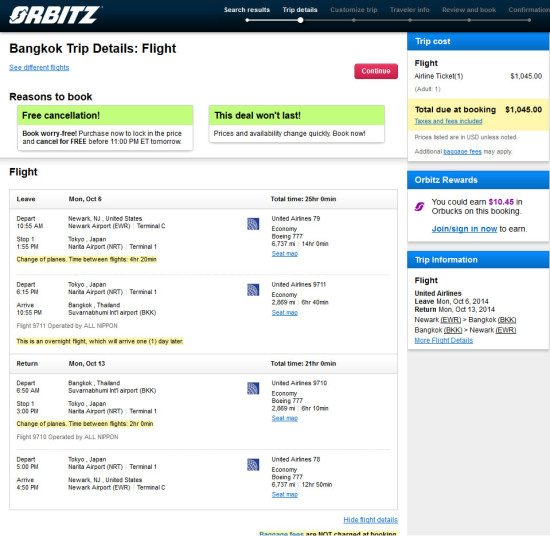Open Seat map for United Airlines 79

(x=284, y=254)
